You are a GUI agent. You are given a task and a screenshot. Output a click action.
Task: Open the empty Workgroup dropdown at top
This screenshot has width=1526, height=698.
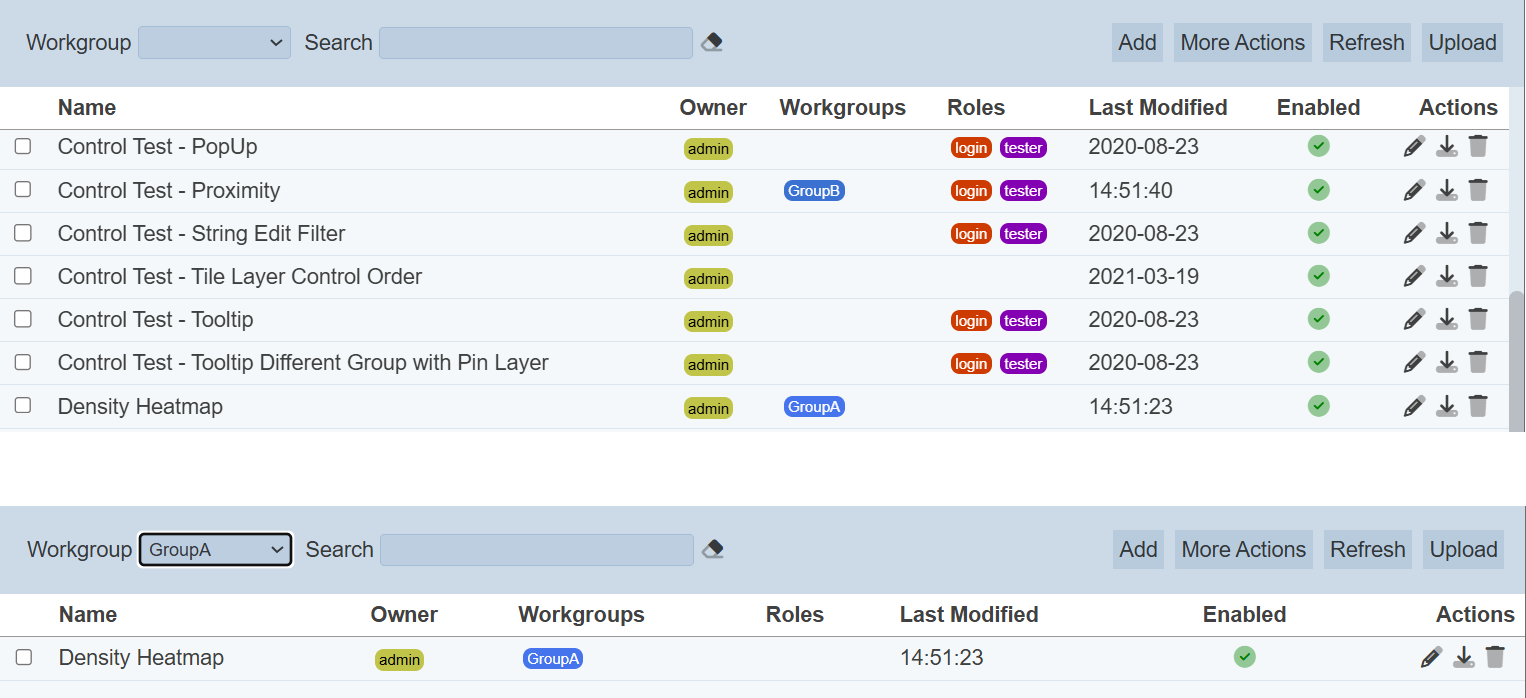[x=214, y=43]
